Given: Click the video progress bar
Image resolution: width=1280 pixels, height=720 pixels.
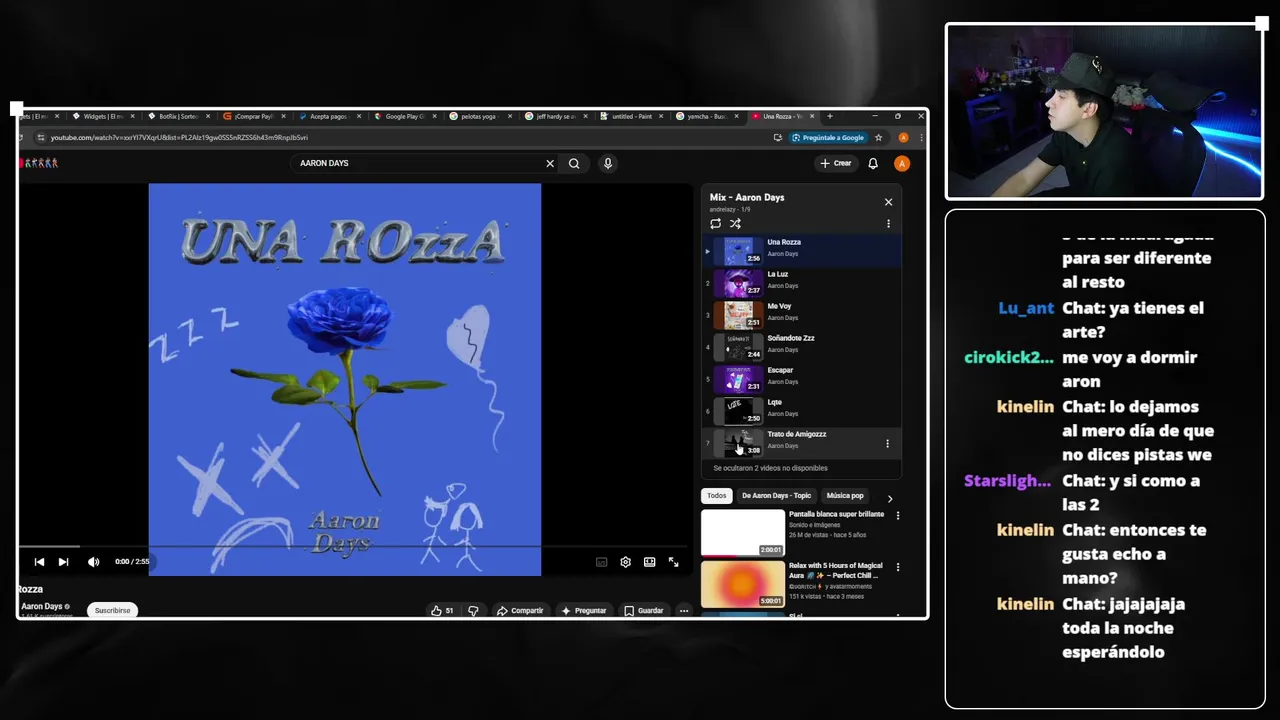Looking at the screenshot, I should [355, 547].
